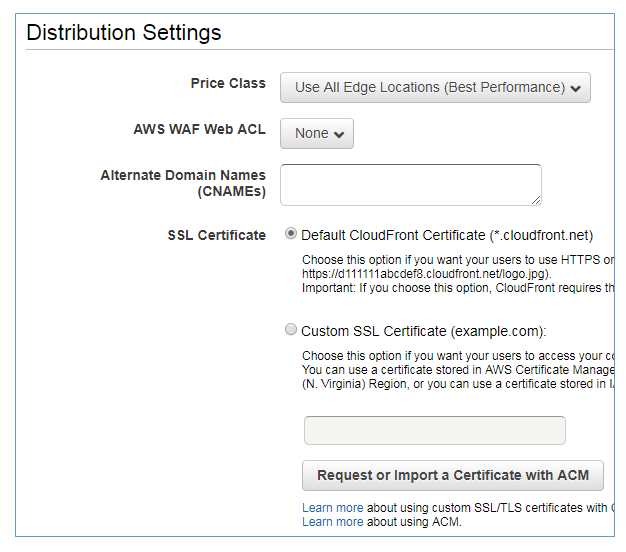Select the Default CloudFront Certificate radio button

point(291,234)
